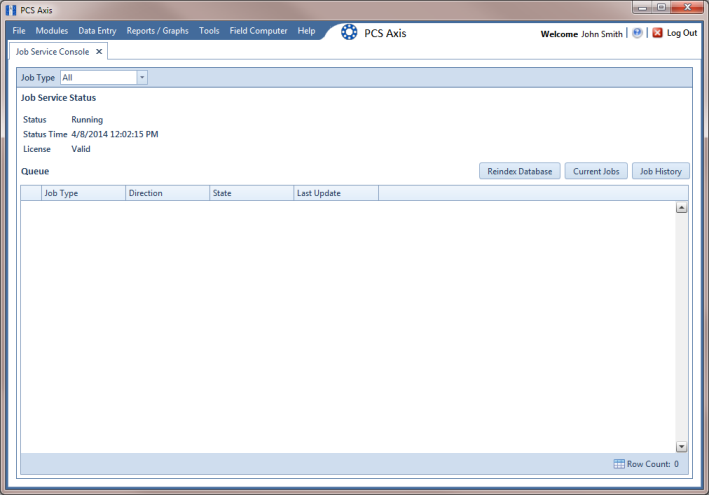This screenshot has width=709, height=495.
Task: Expand the Job Type dropdown arrow
Action: 142,77
